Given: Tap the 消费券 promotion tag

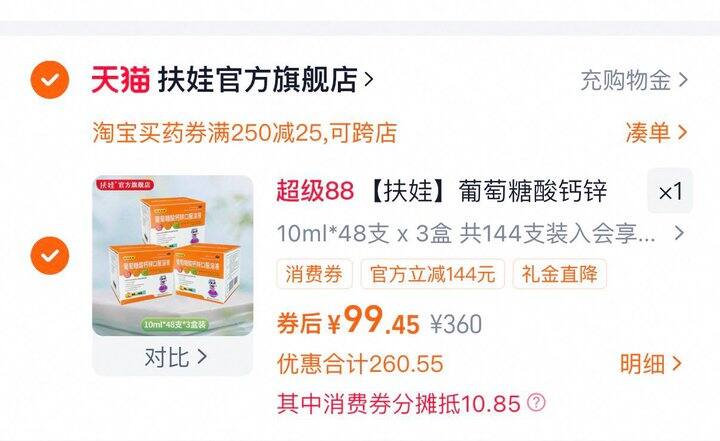Looking at the screenshot, I should coord(315,274).
